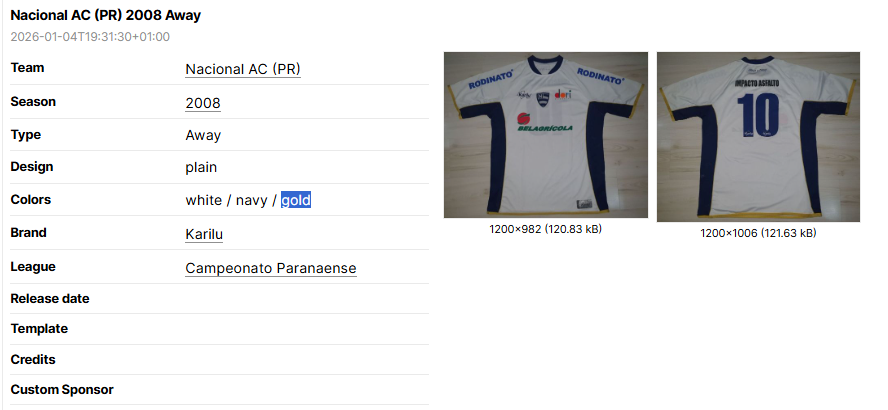View the front shirt photo thumbnail
This screenshot has height=410, width=888.
tap(545, 135)
